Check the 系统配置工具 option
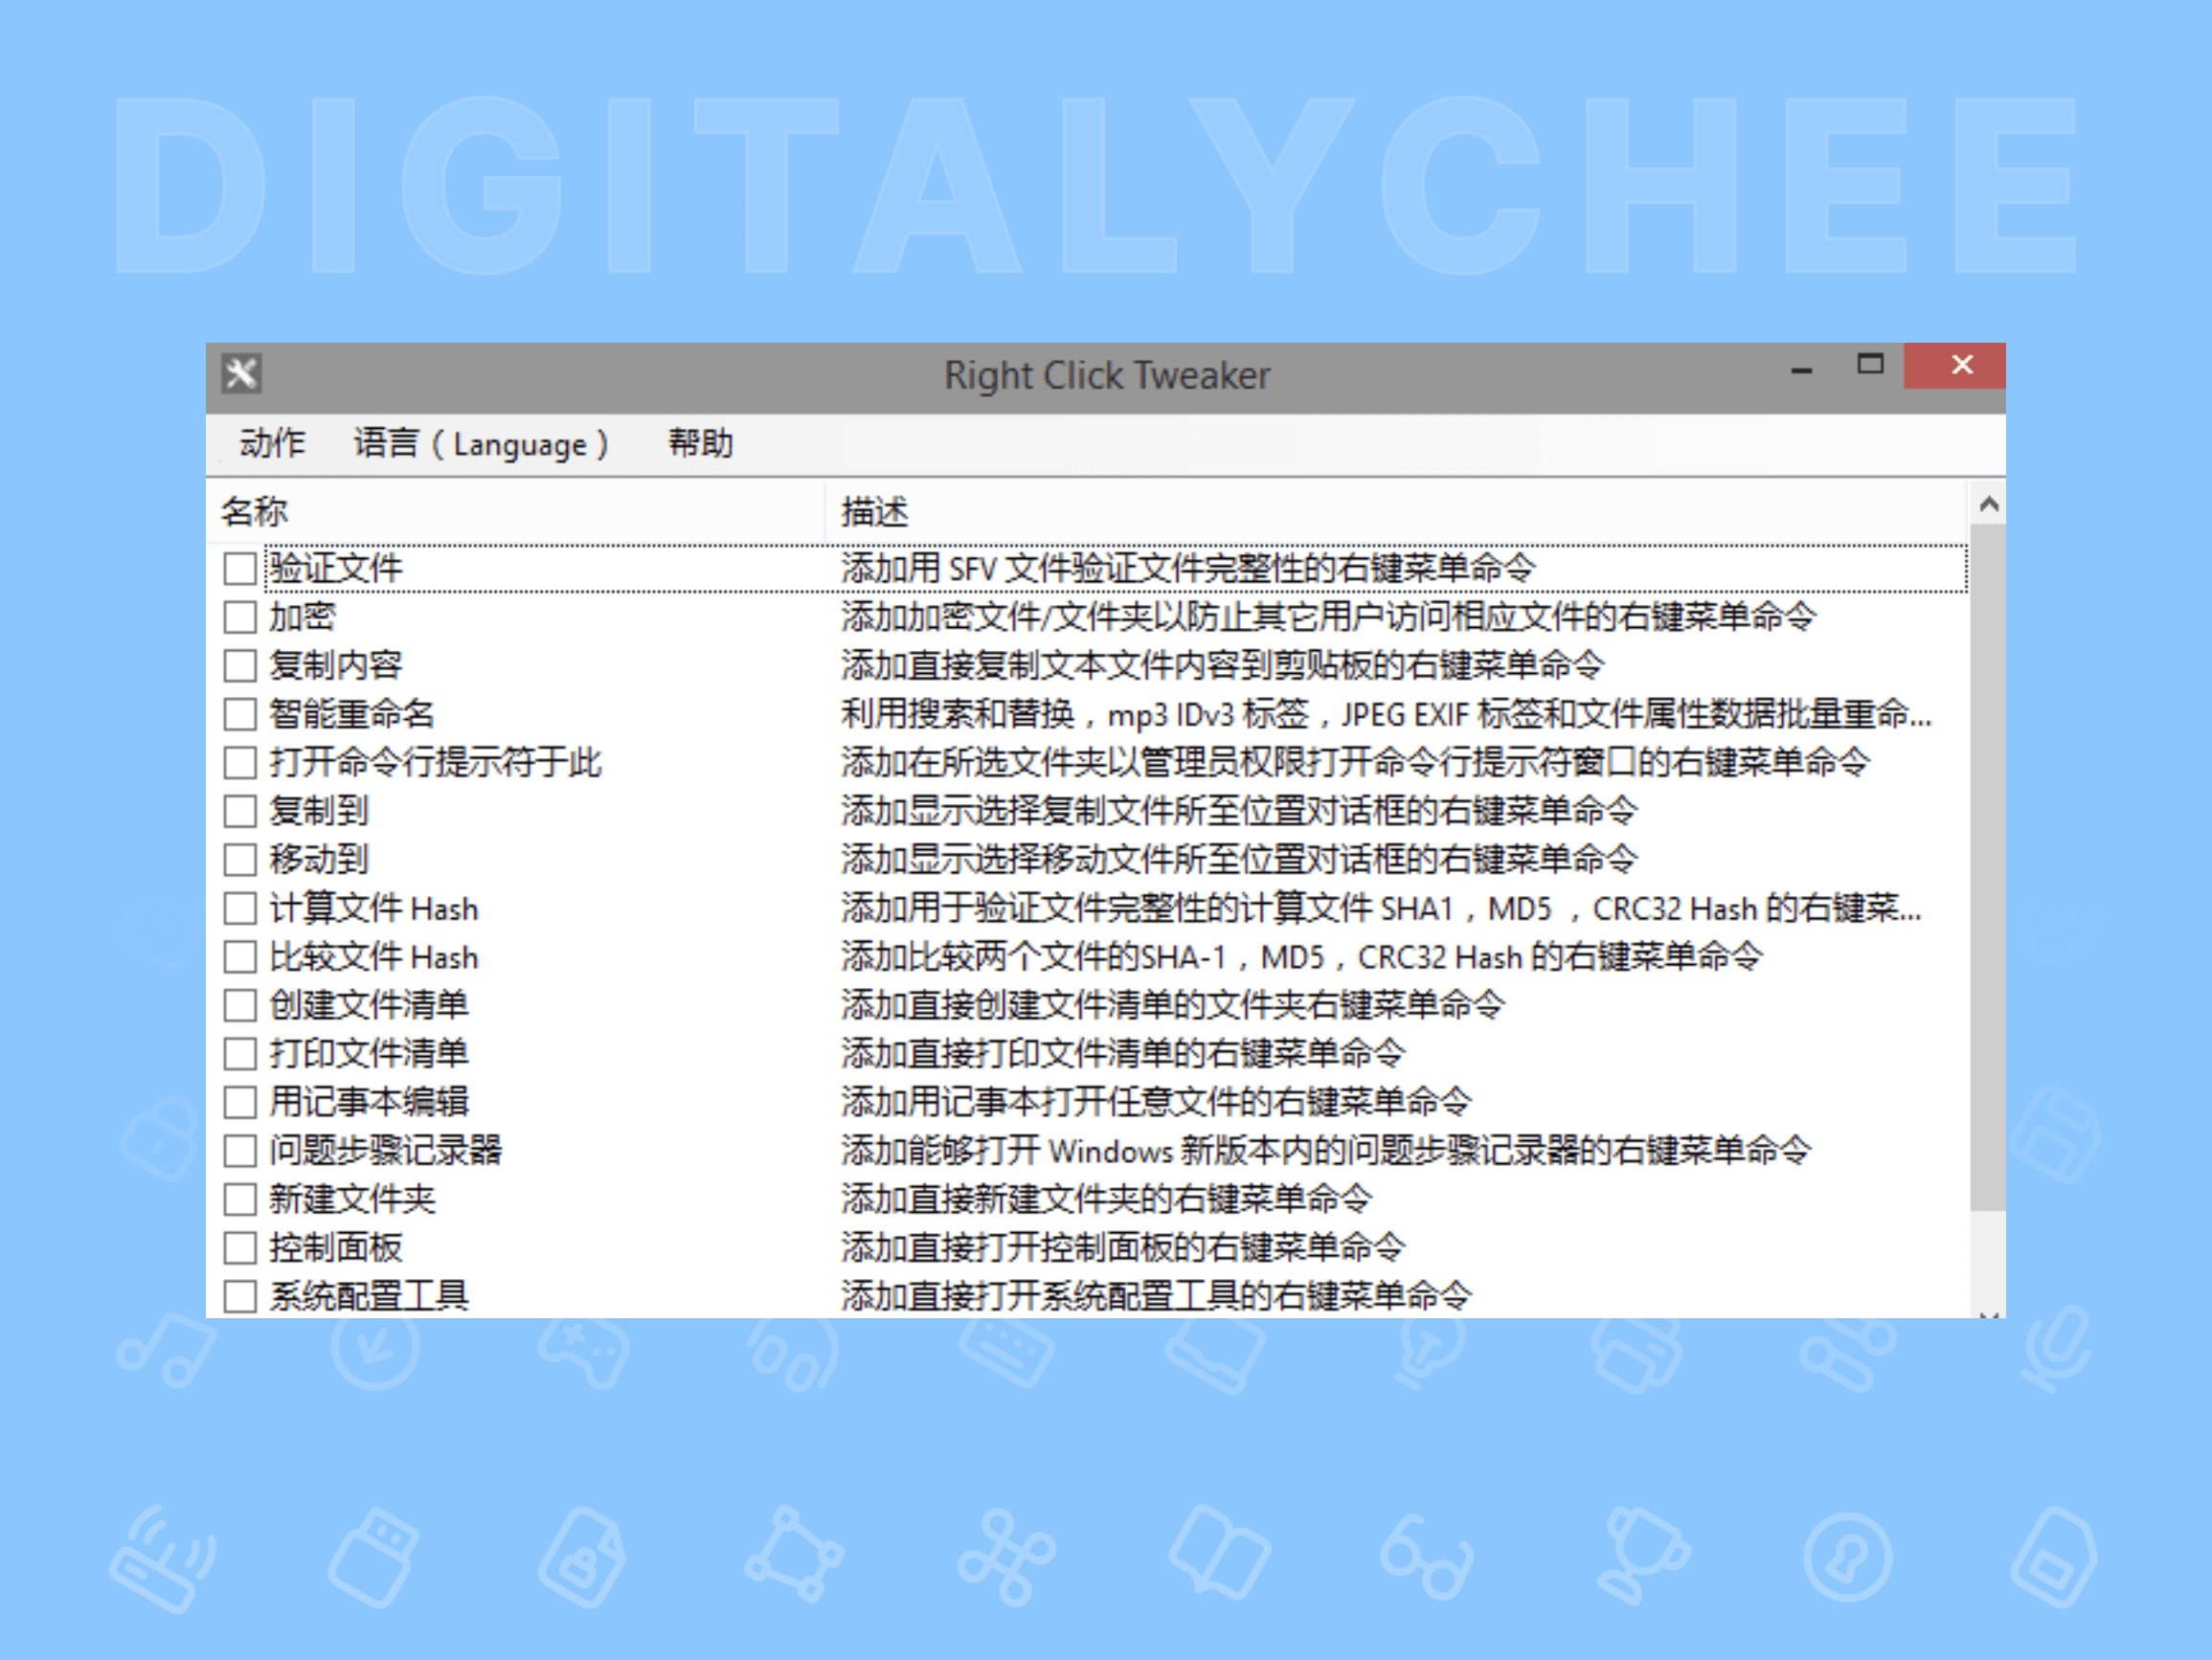The image size is (2212, 1660). 240,1295
